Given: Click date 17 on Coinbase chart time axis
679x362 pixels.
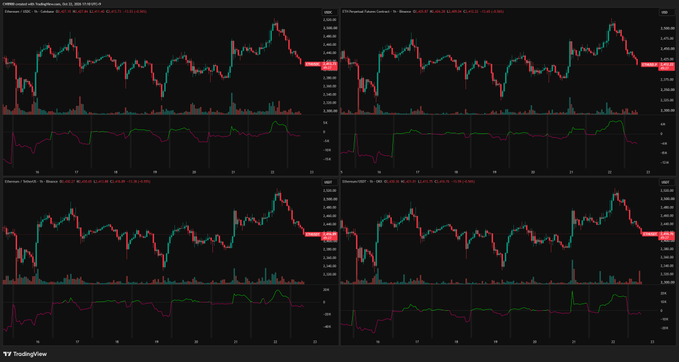Looking at the screenshot, I should [x=77, y=172].
